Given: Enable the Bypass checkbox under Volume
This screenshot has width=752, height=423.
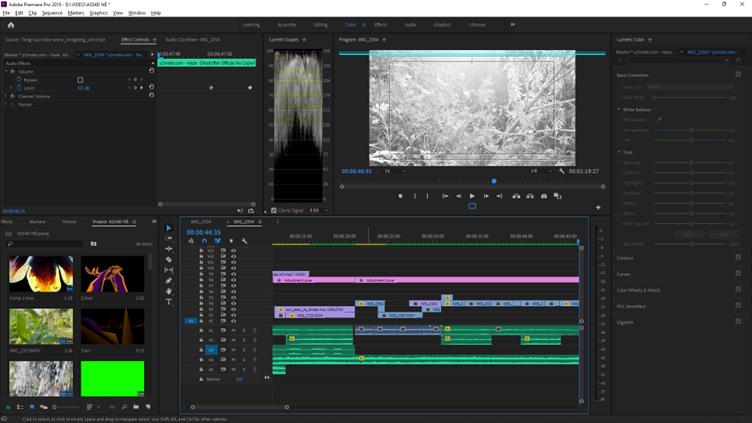Looking at the screenshot, I should coord(80,80).
